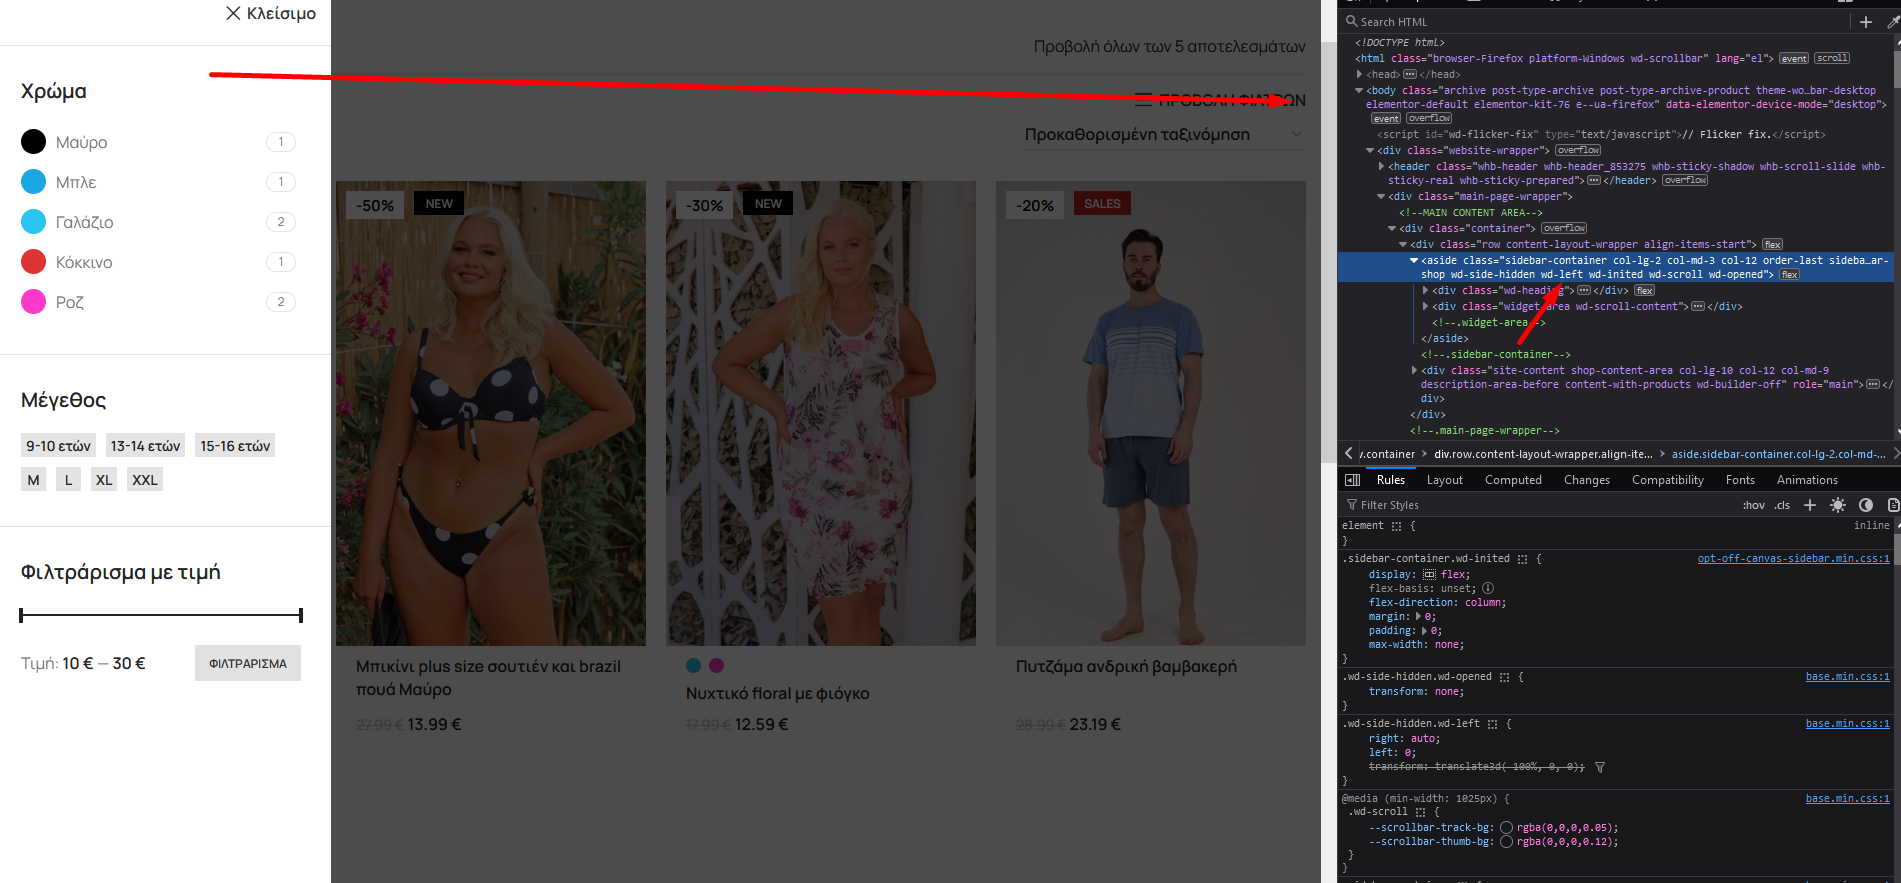The height and width of the screenshot is (883, 1901).
Task: Click overflow badge on website-wrapper div
Action: tap(1578, 150)
